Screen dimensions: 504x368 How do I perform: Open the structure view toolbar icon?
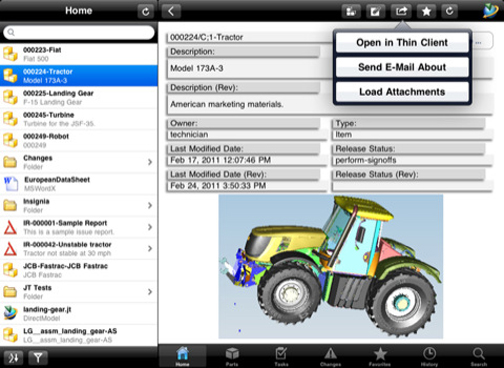351,11
